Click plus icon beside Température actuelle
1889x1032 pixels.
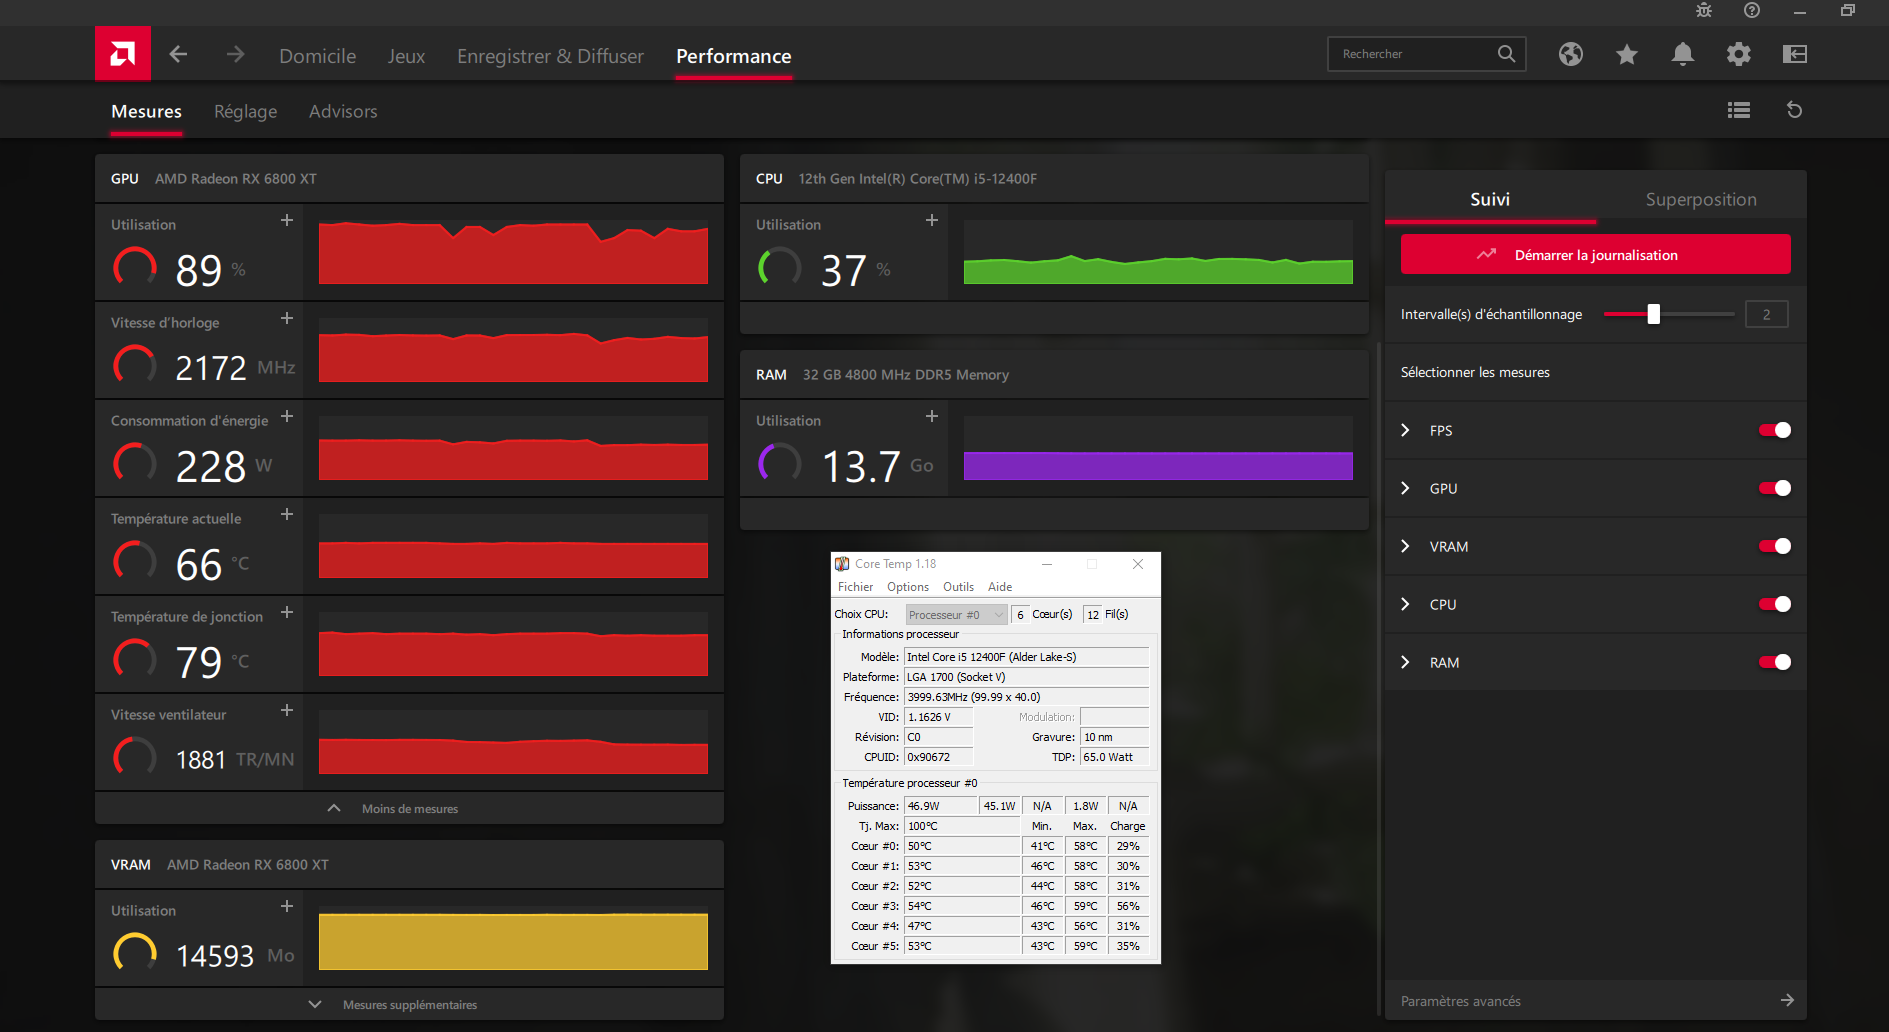tap(287, 514)
